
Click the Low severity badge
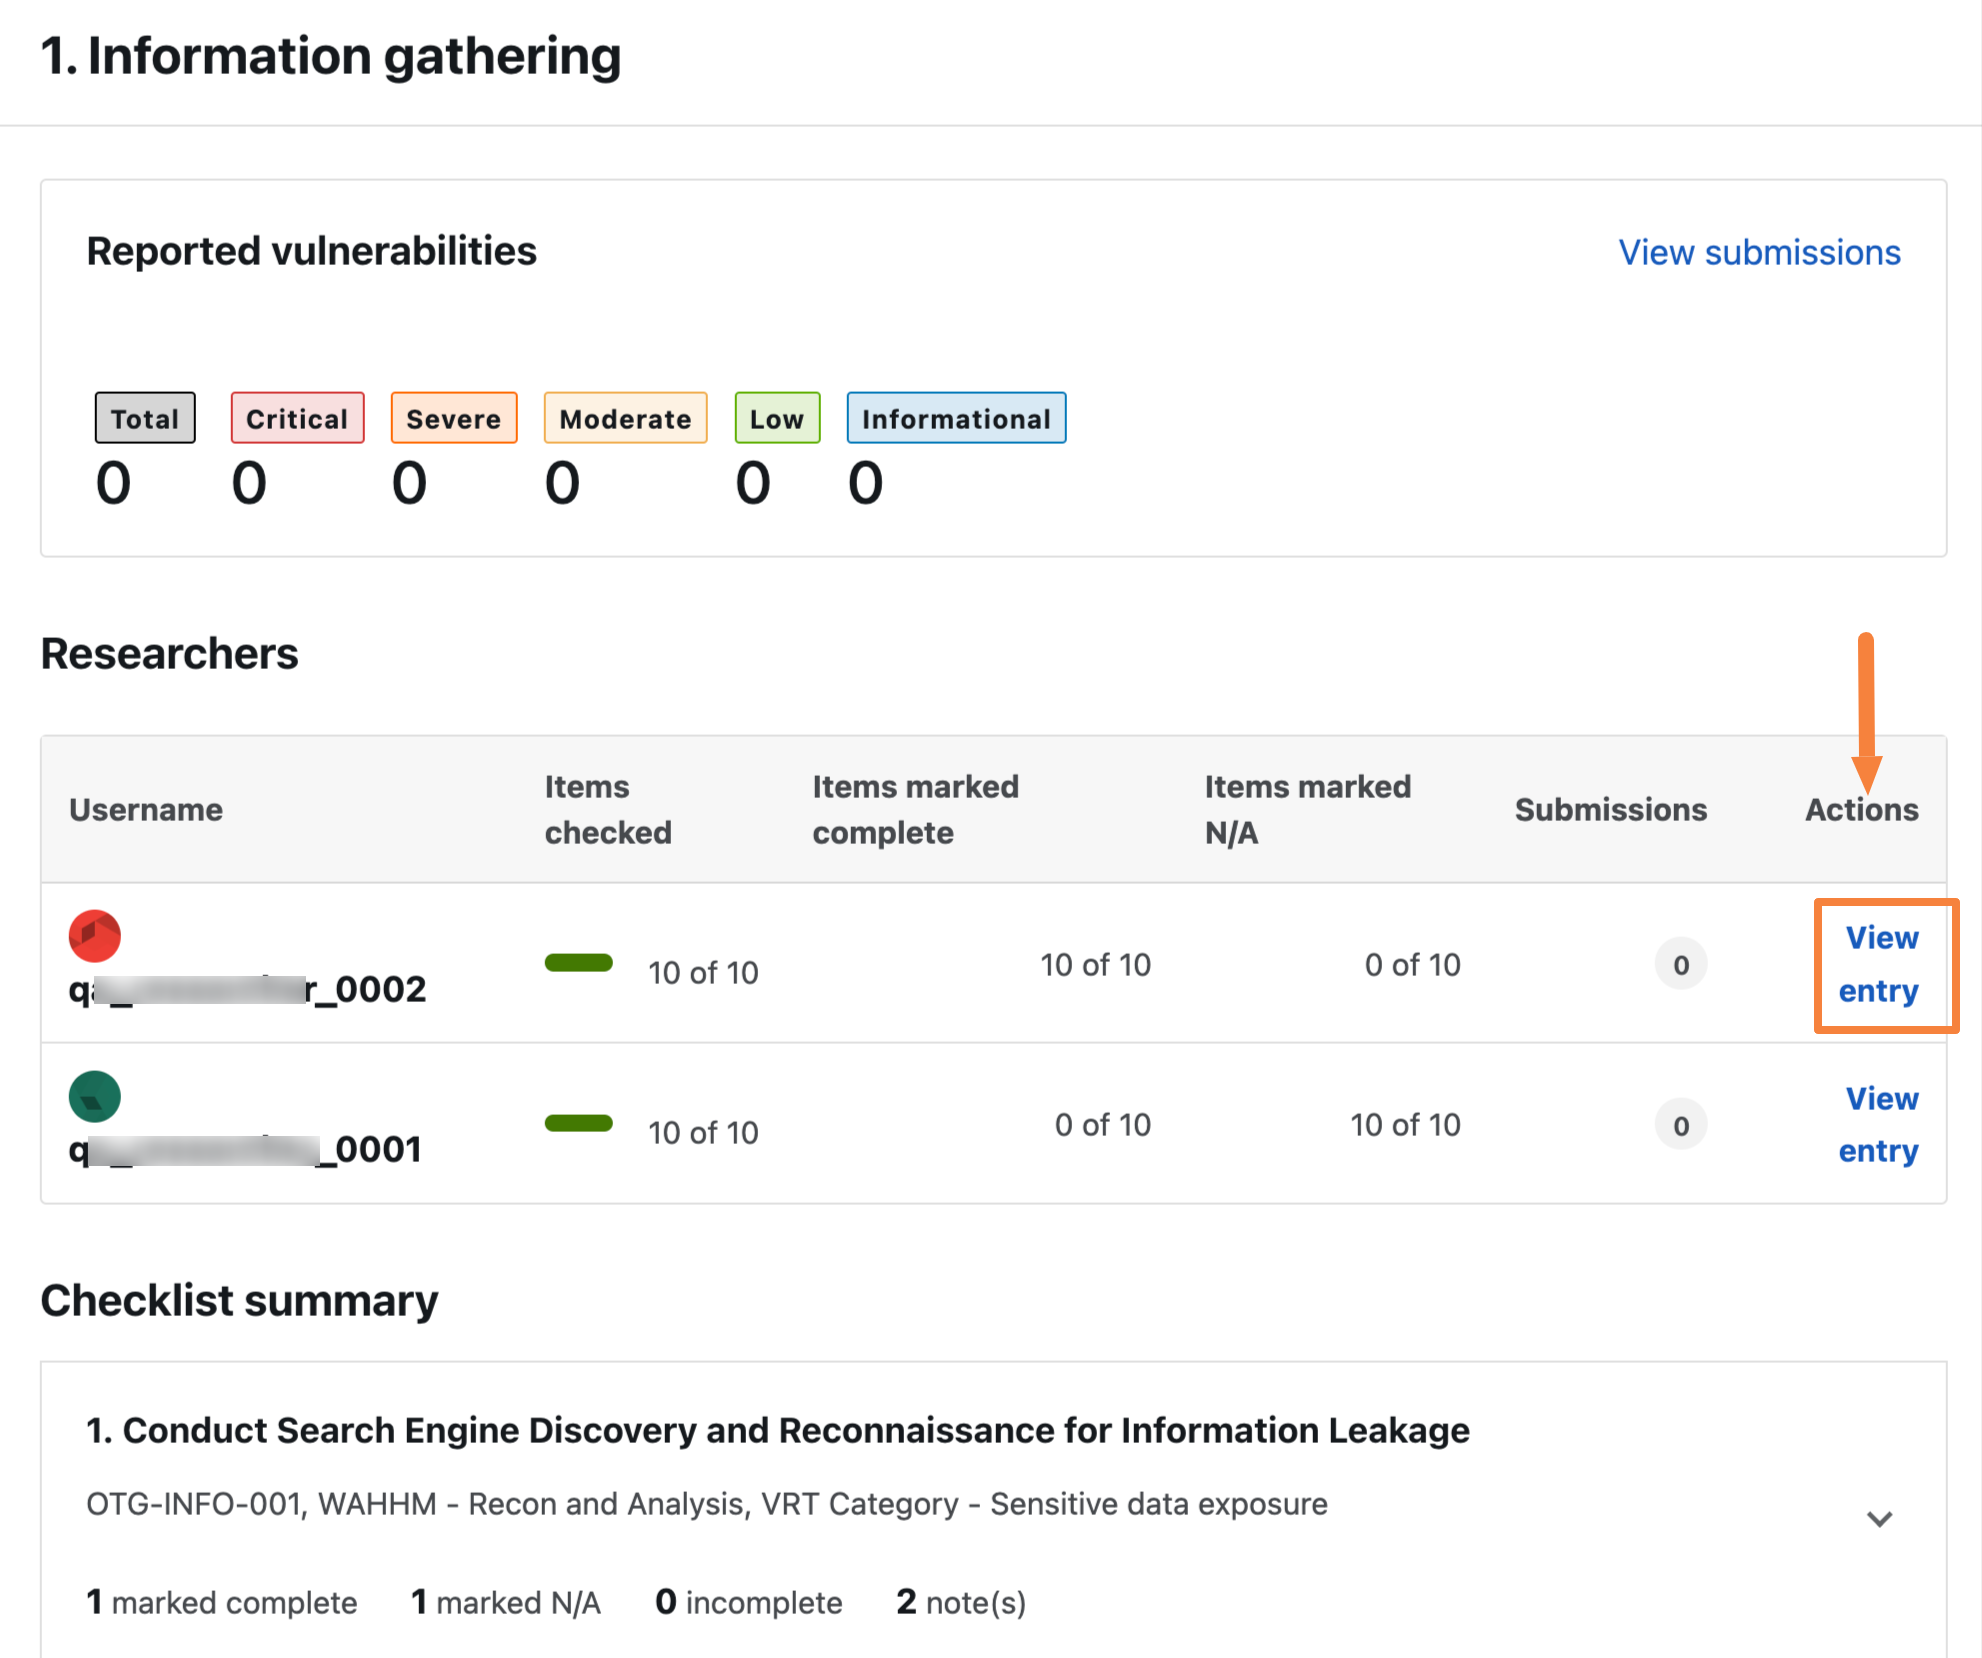[x=777, y=418]
